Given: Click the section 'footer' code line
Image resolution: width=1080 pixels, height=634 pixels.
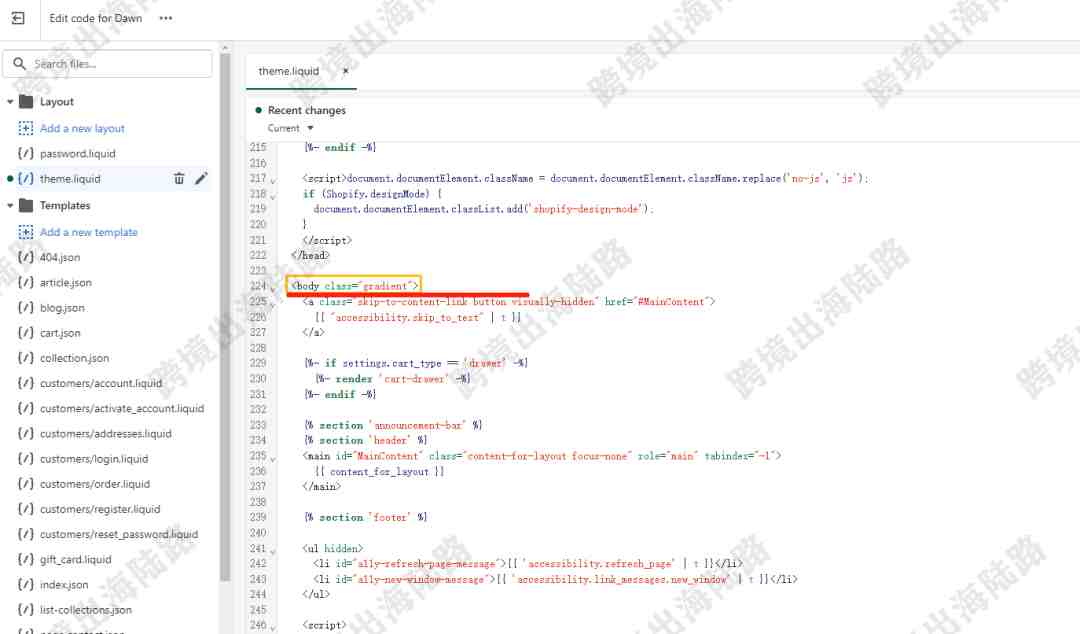Looking at the screenshot, I should click(x=365, y=517).
